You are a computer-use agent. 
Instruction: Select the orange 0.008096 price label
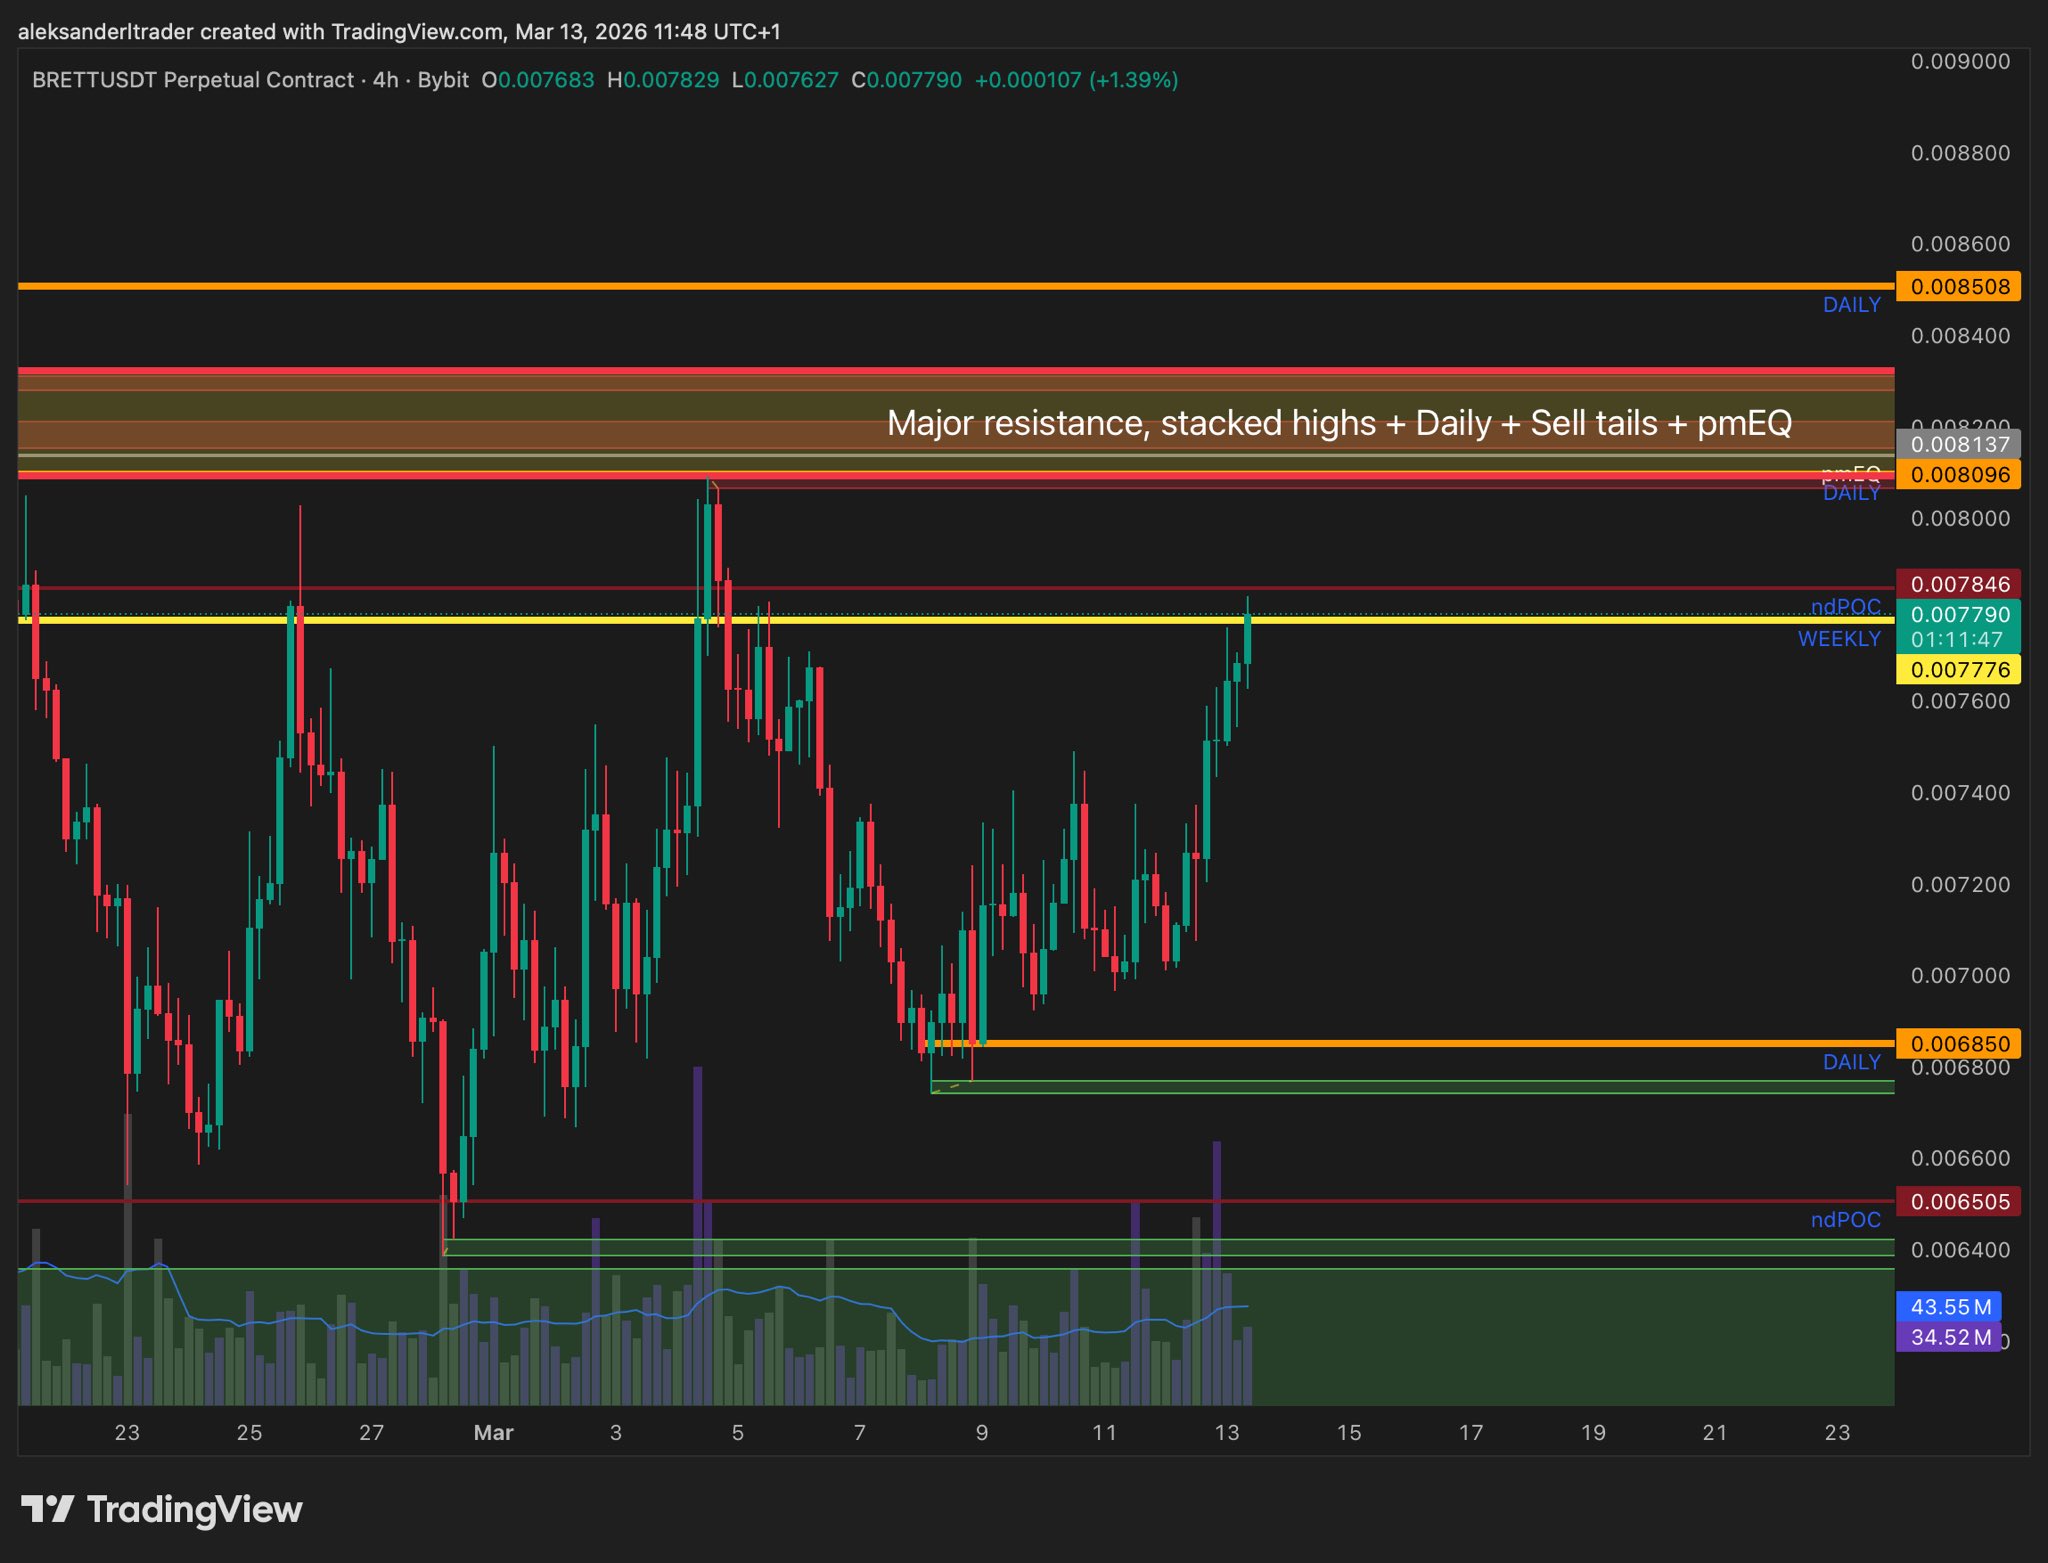point(1958,475)
